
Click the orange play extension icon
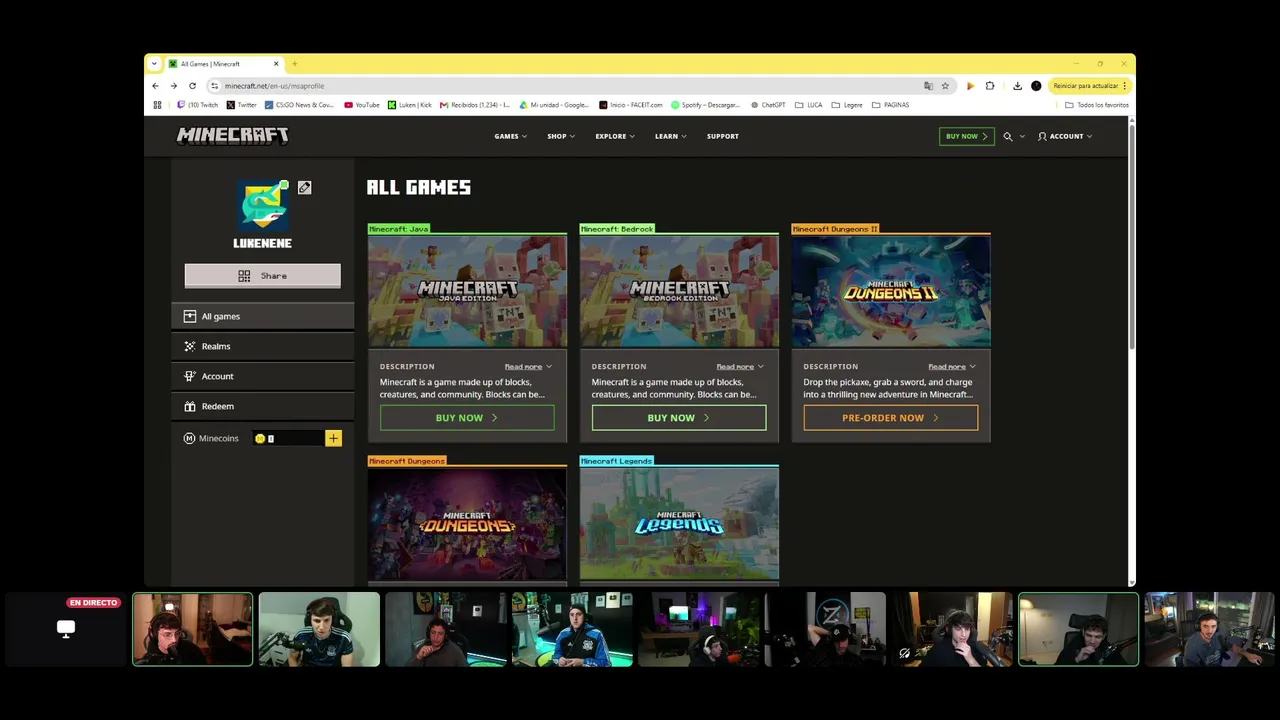(970, 86)
